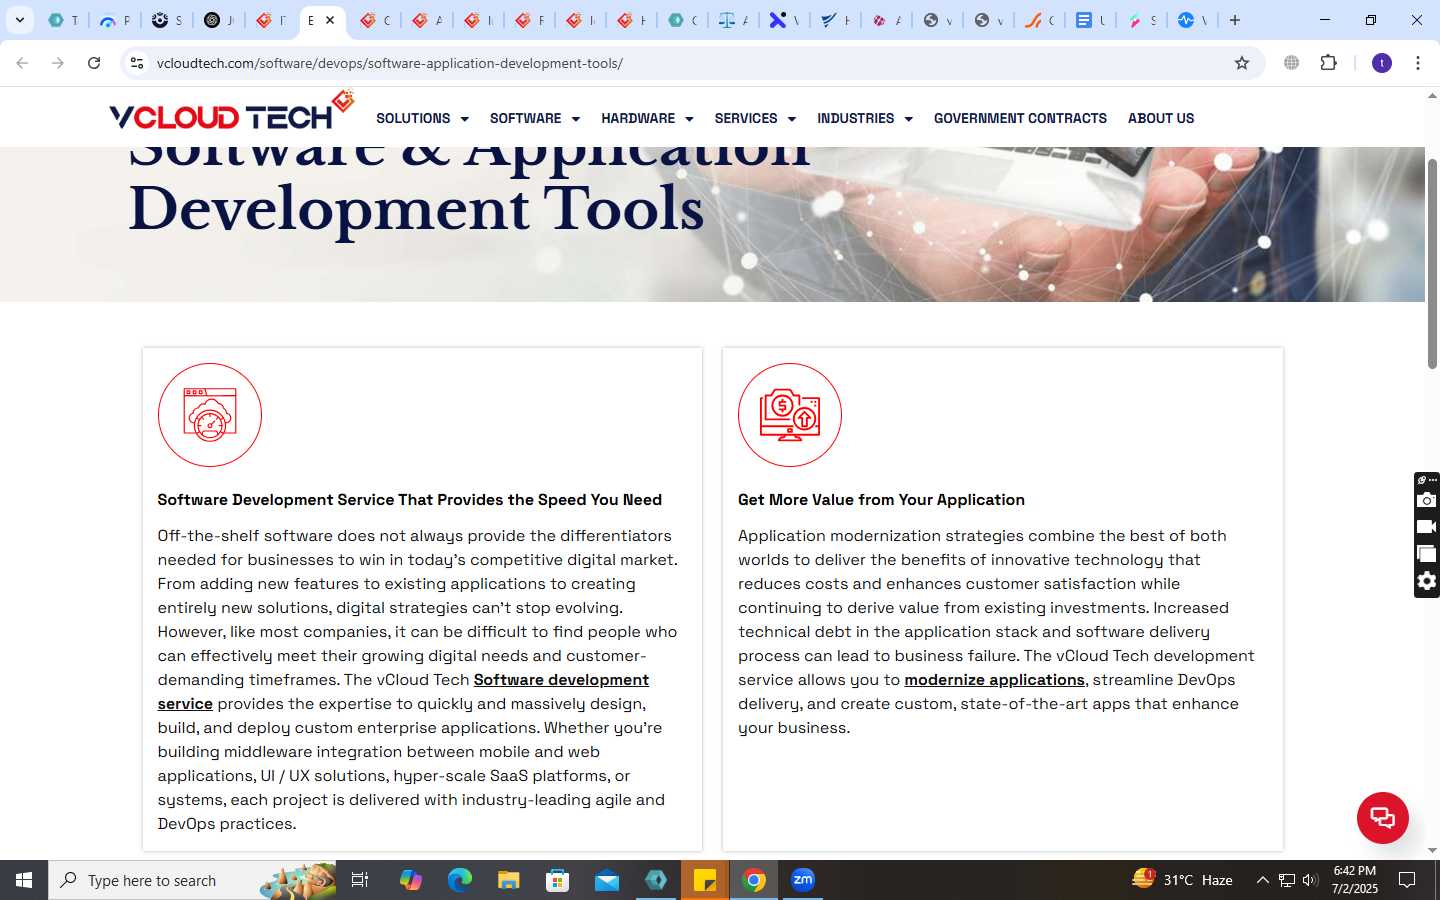Reload the current page
Image resolution: width=1440 pixels, height=900 pixels.
[x=94, y=63]
